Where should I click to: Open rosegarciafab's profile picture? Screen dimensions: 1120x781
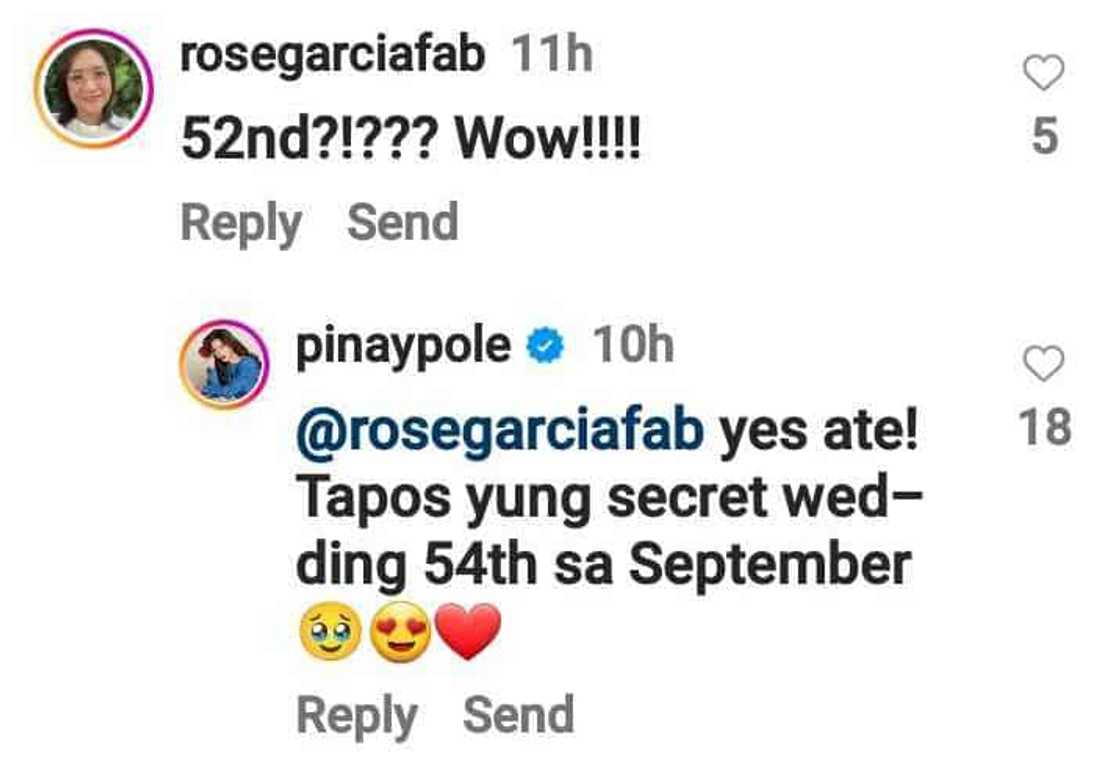click(94, 89)
